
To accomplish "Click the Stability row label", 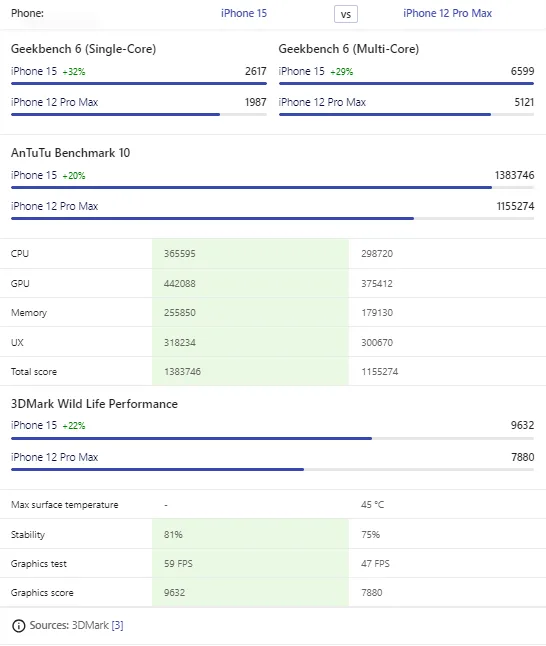I will click(x=28, y=535).
